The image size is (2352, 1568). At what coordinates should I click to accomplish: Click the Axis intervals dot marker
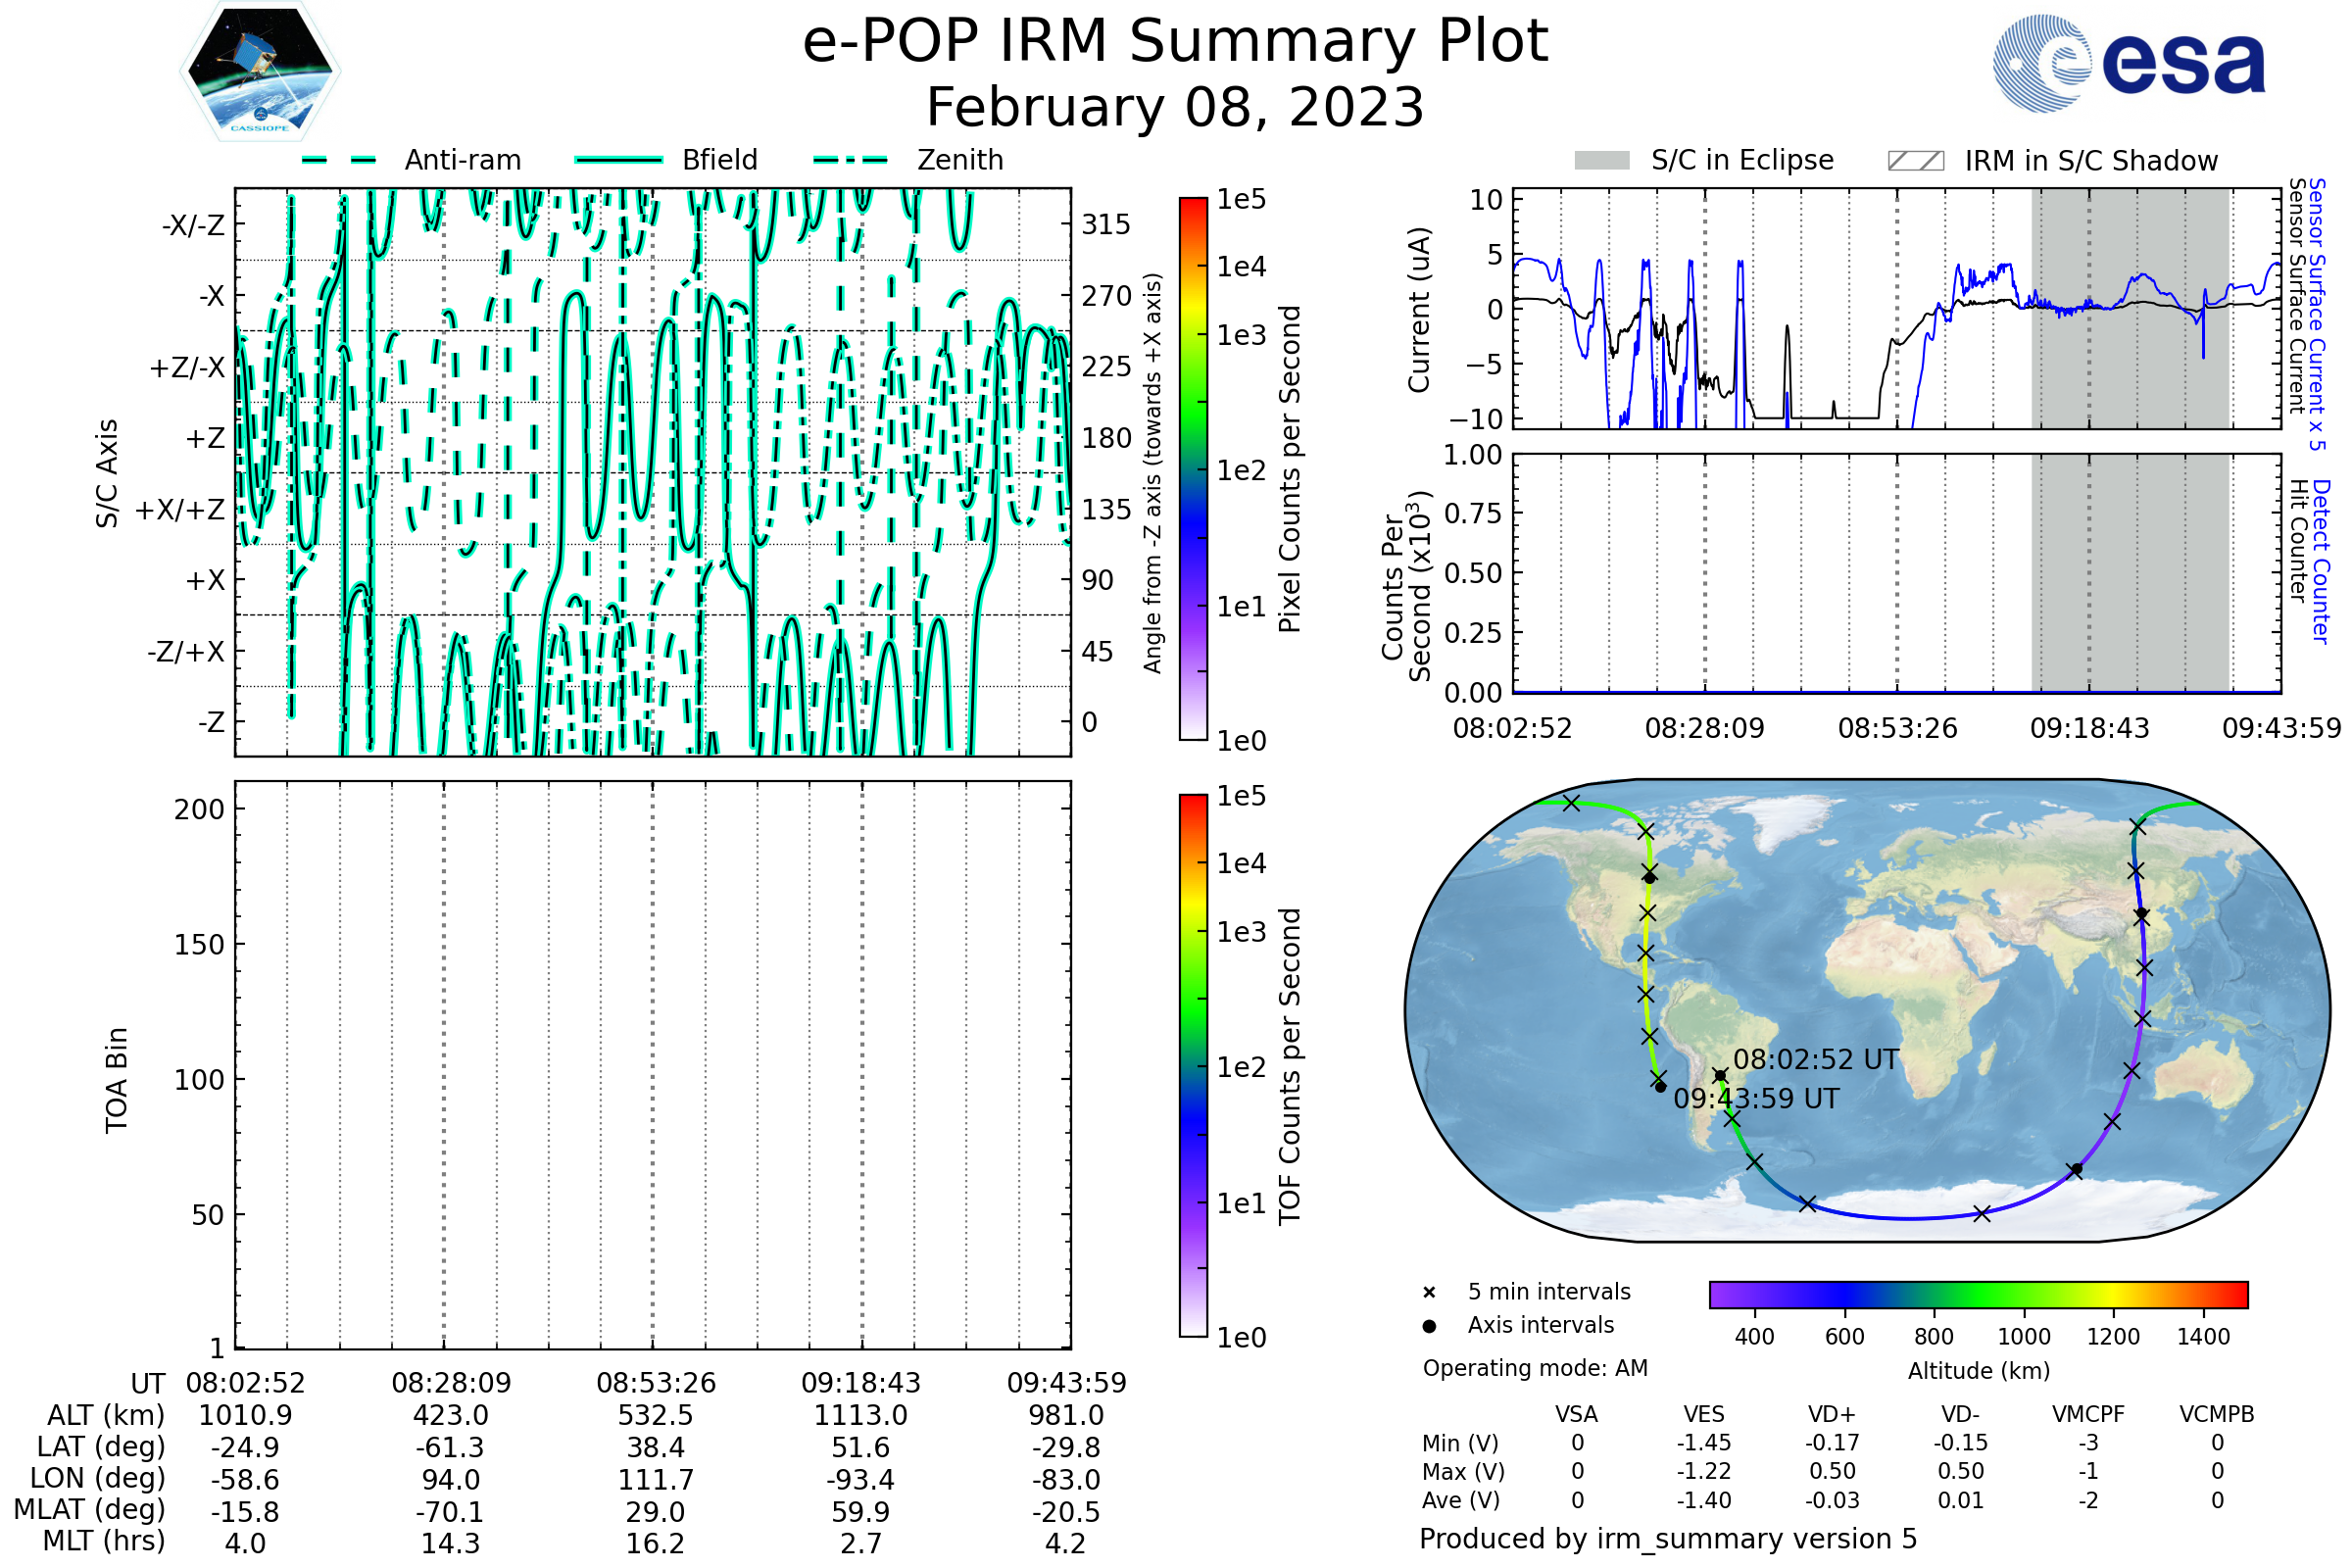[x=1429, y=1326]
